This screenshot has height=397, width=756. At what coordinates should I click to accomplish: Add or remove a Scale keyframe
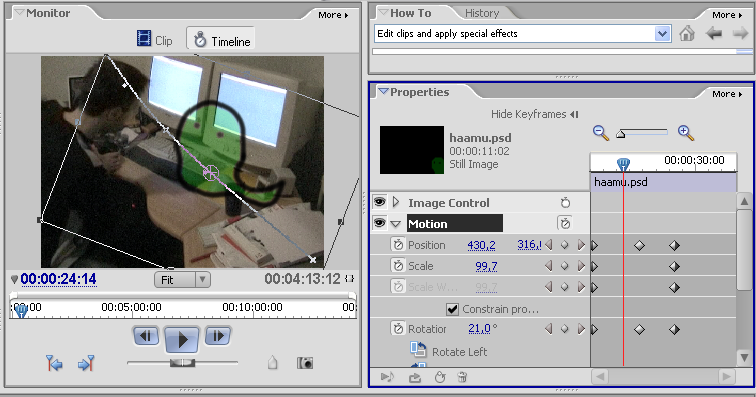click(x=565, y=266)
